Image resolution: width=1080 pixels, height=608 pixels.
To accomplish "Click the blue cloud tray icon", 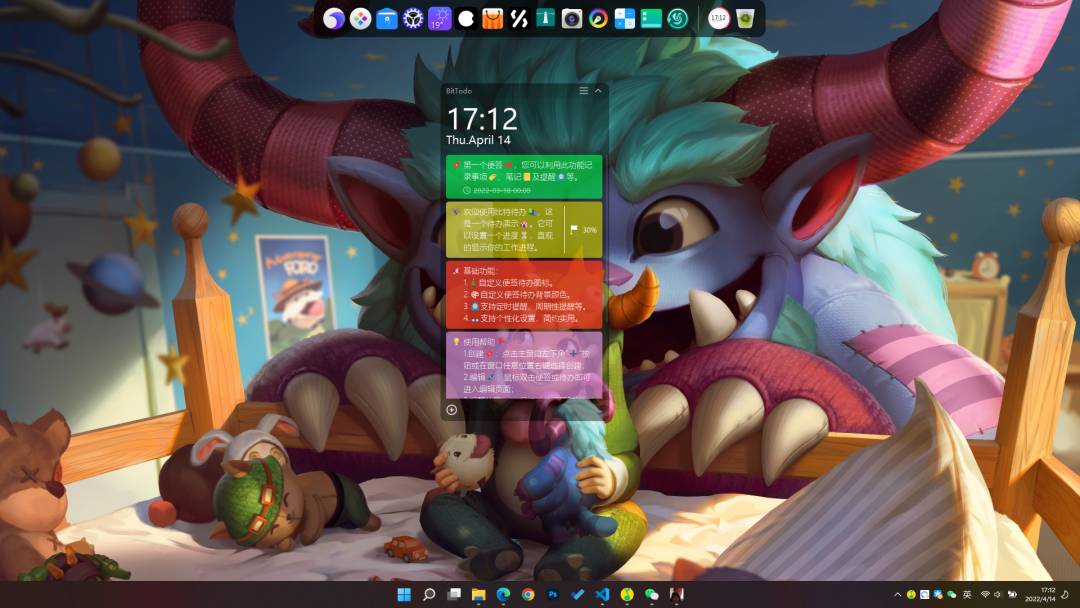I will [938, 595].
